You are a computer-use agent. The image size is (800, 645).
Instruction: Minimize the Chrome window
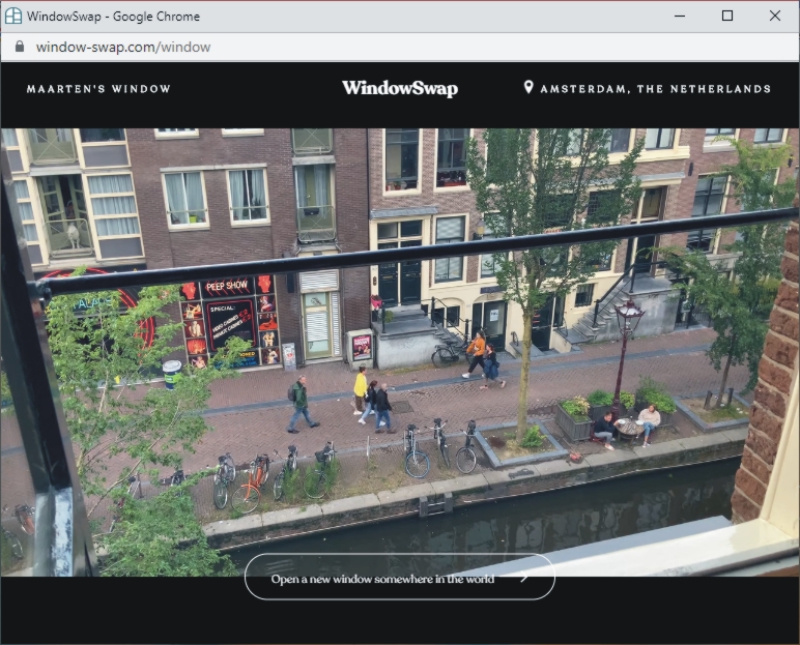(x=680, y=16)
